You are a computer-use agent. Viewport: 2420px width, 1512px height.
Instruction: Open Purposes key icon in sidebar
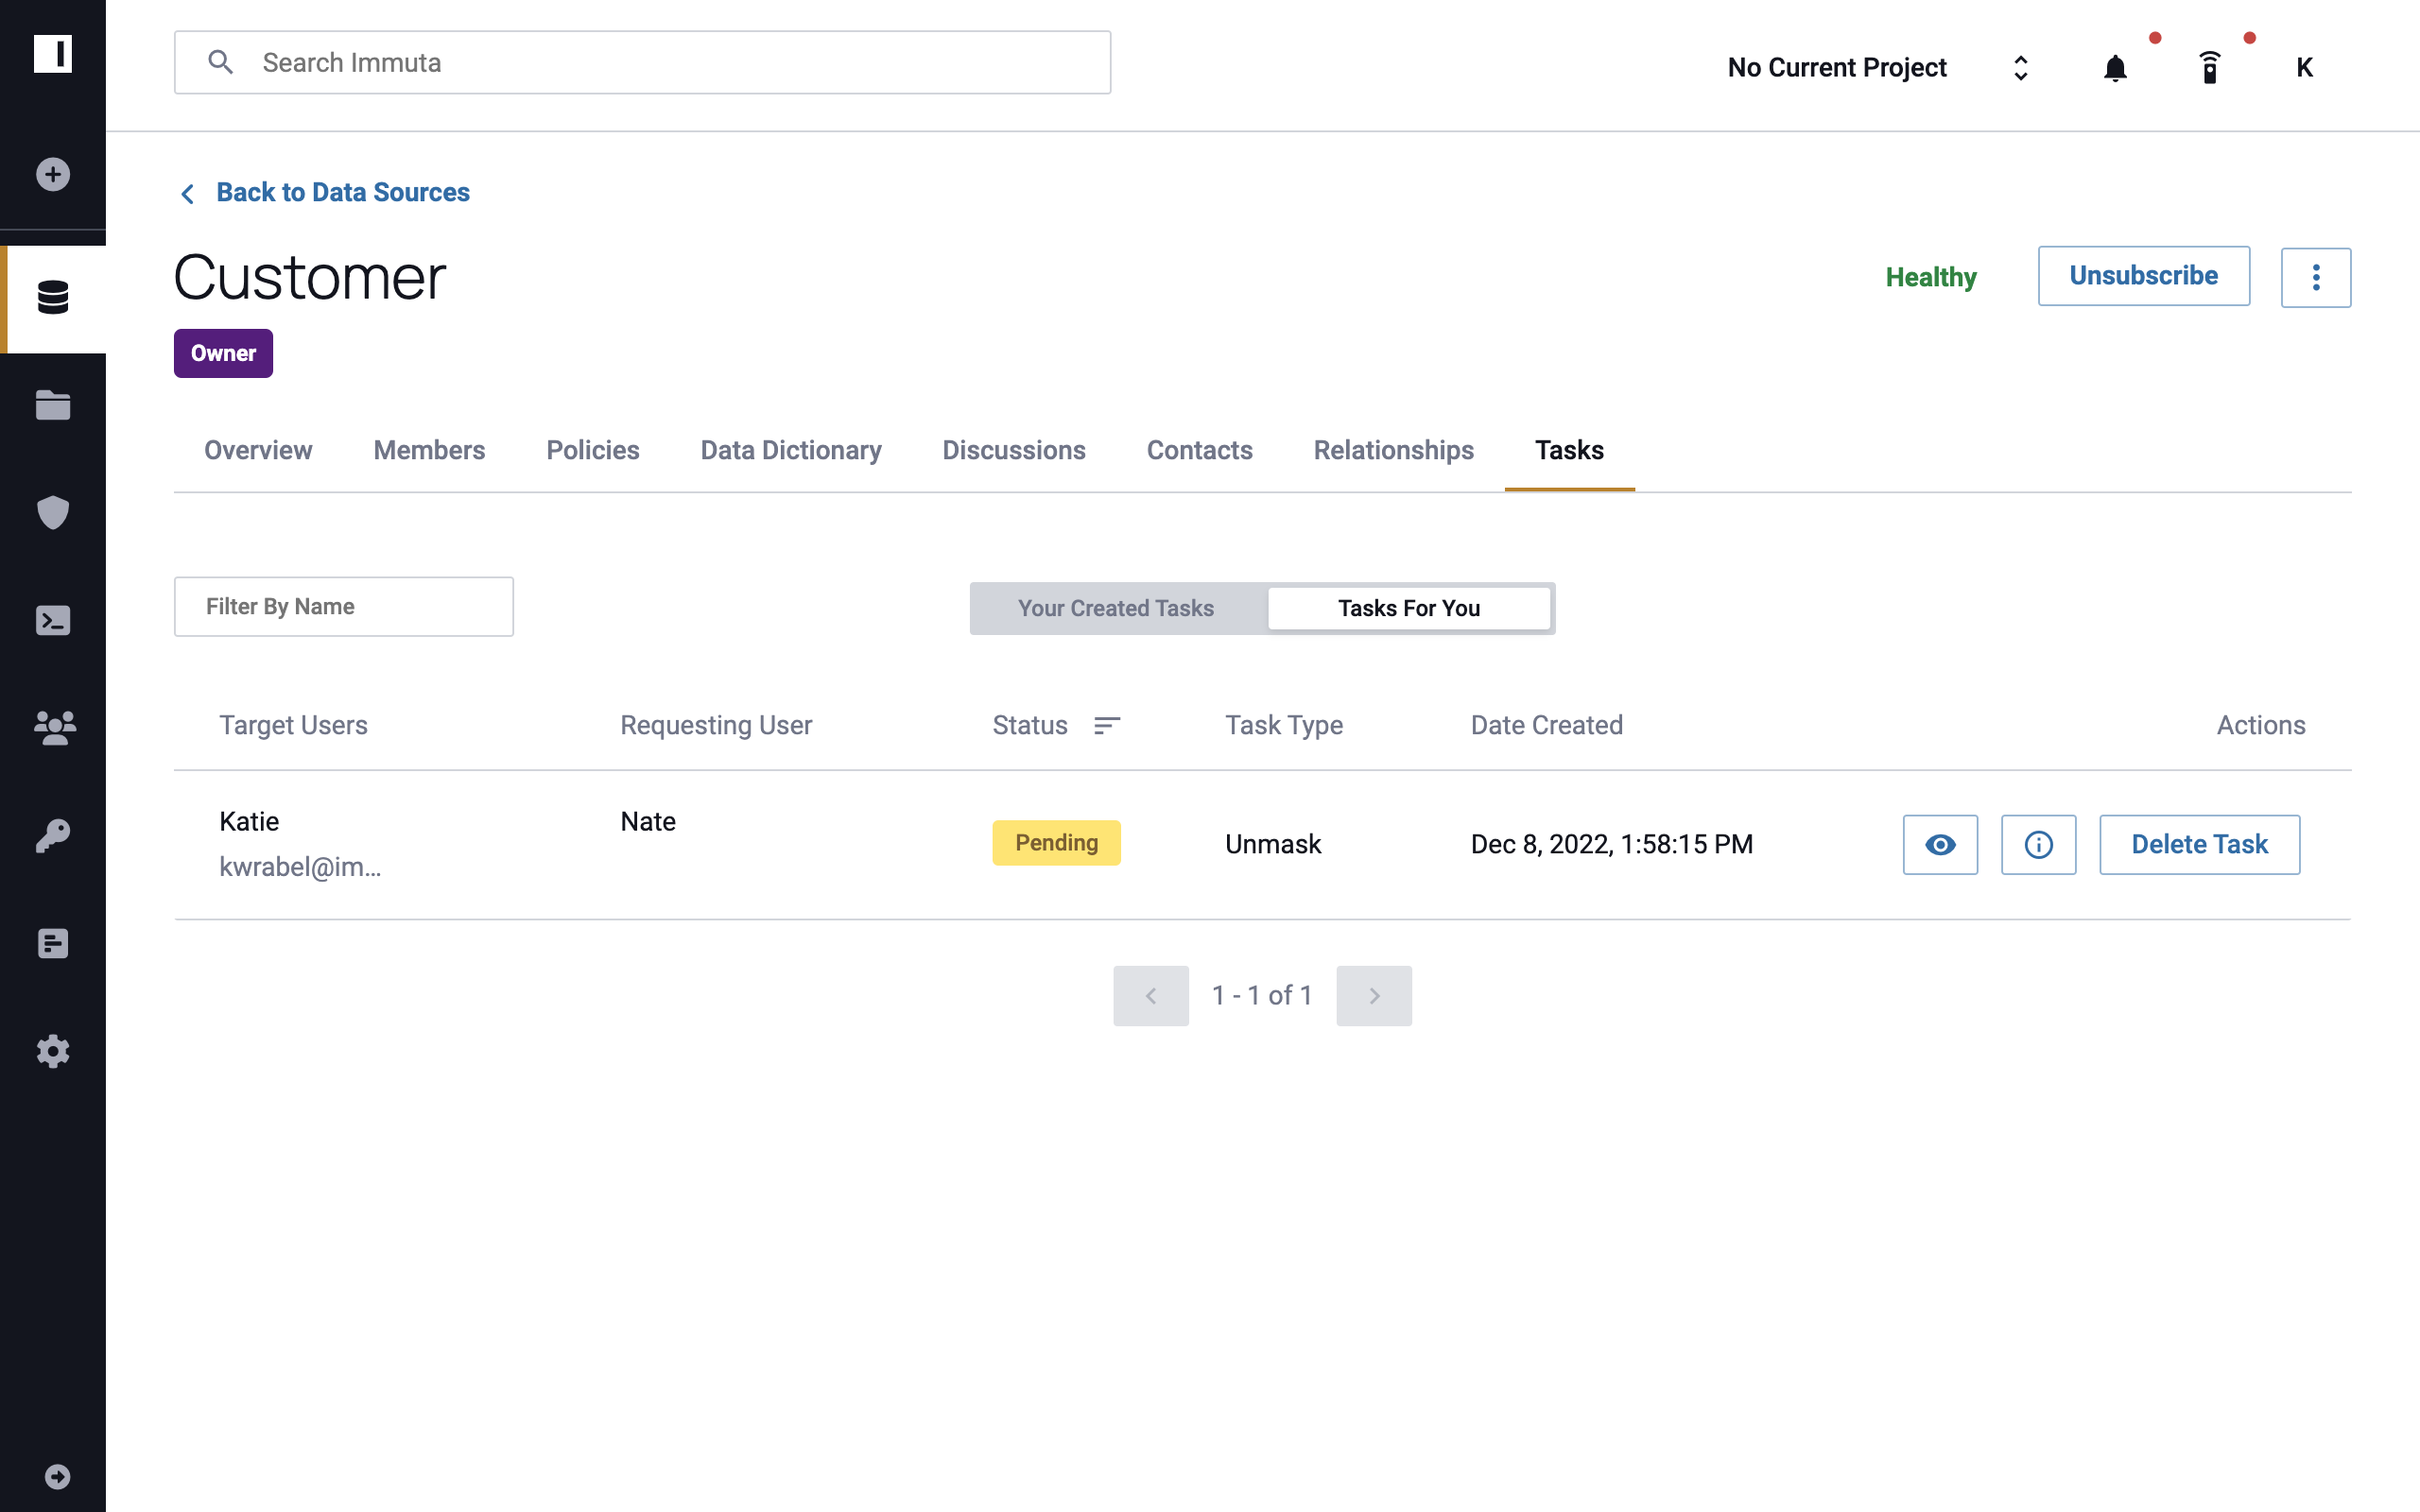tap(53, 836)
